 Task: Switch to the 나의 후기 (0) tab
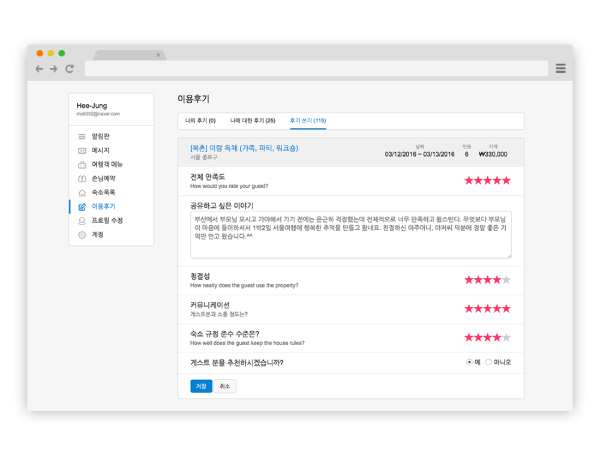coord(201,121)
